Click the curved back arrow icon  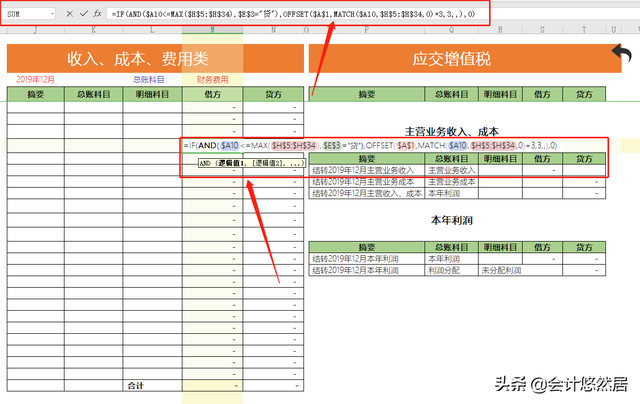pyautogui.click(x=622, y=53)
